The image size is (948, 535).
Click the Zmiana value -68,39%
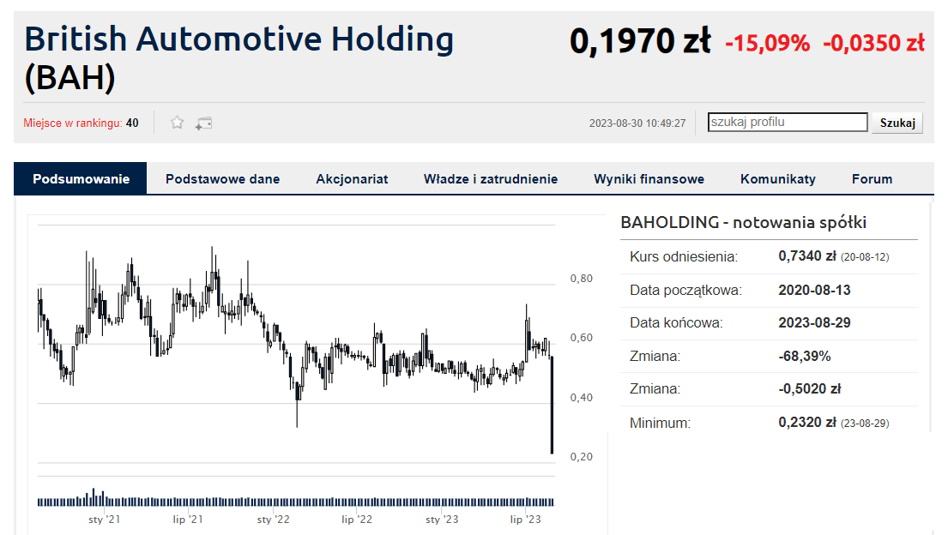(x=804, y=356)
